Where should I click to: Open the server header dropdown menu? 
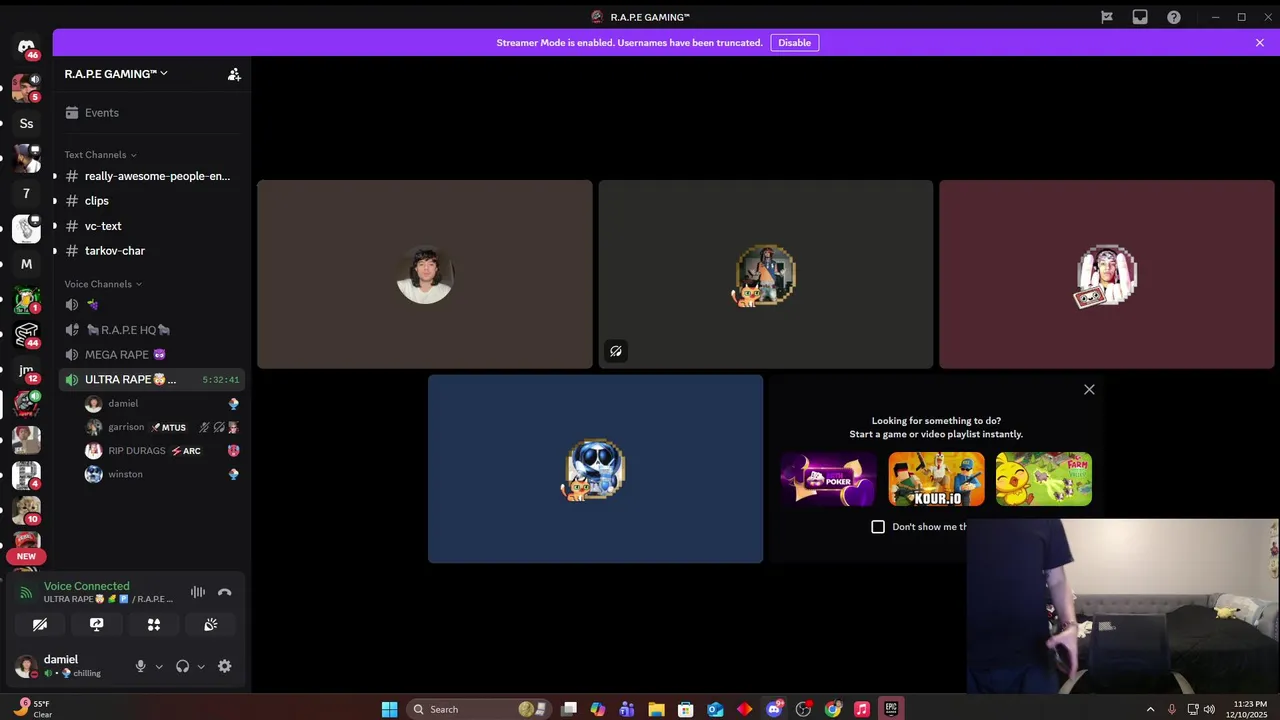[x=116, y=74]
